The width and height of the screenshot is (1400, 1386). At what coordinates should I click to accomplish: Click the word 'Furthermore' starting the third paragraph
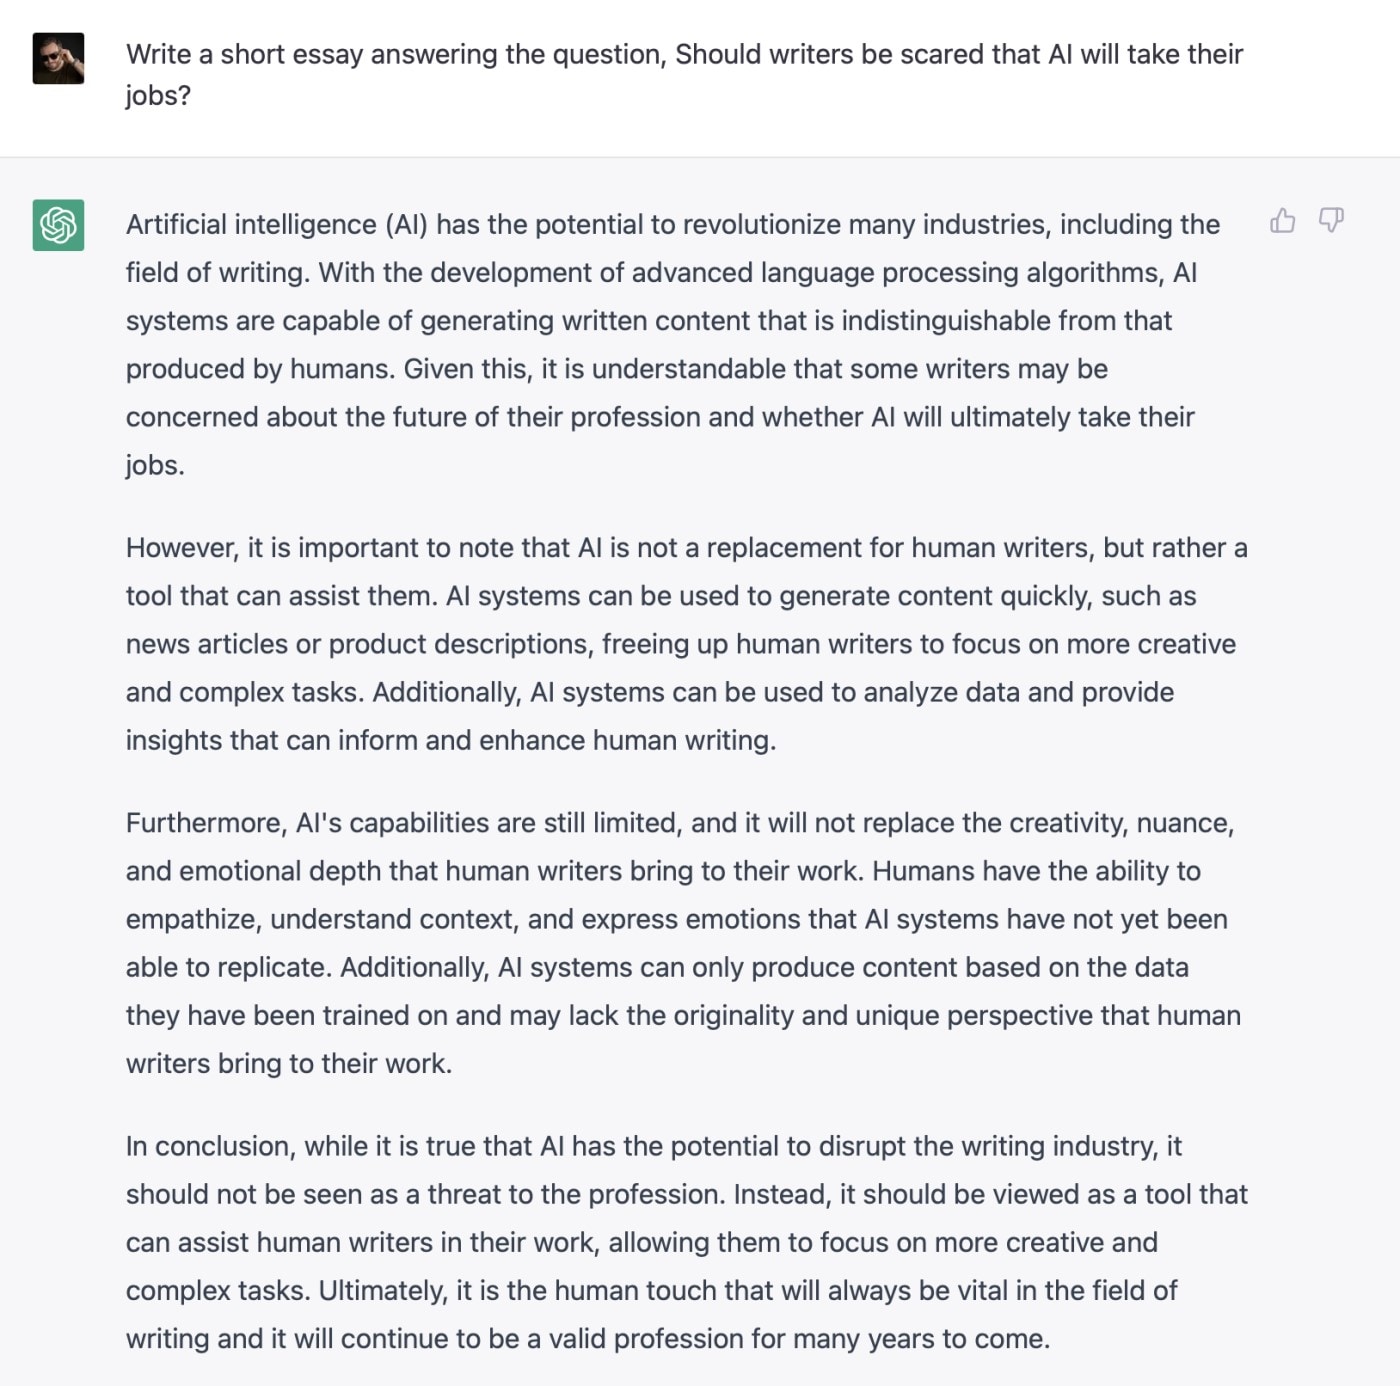coord(205,823)
